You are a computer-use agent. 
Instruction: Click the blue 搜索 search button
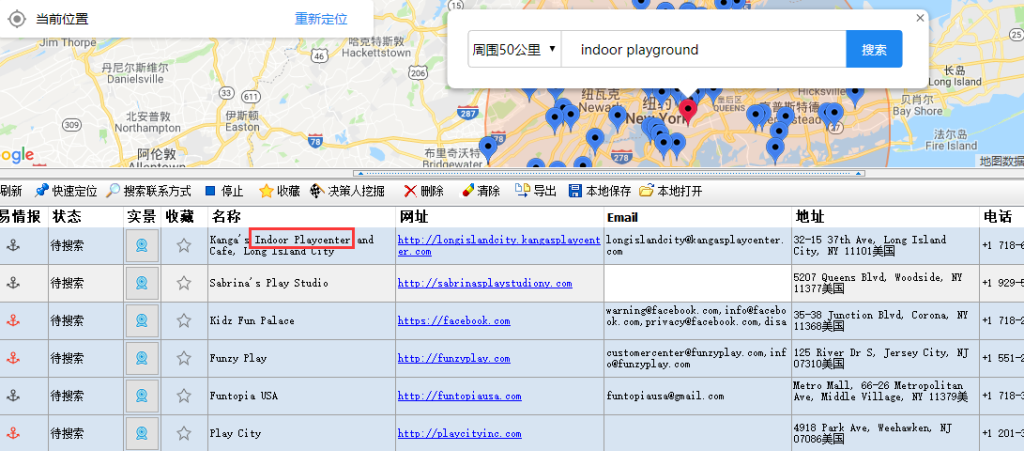coord(873,50)
